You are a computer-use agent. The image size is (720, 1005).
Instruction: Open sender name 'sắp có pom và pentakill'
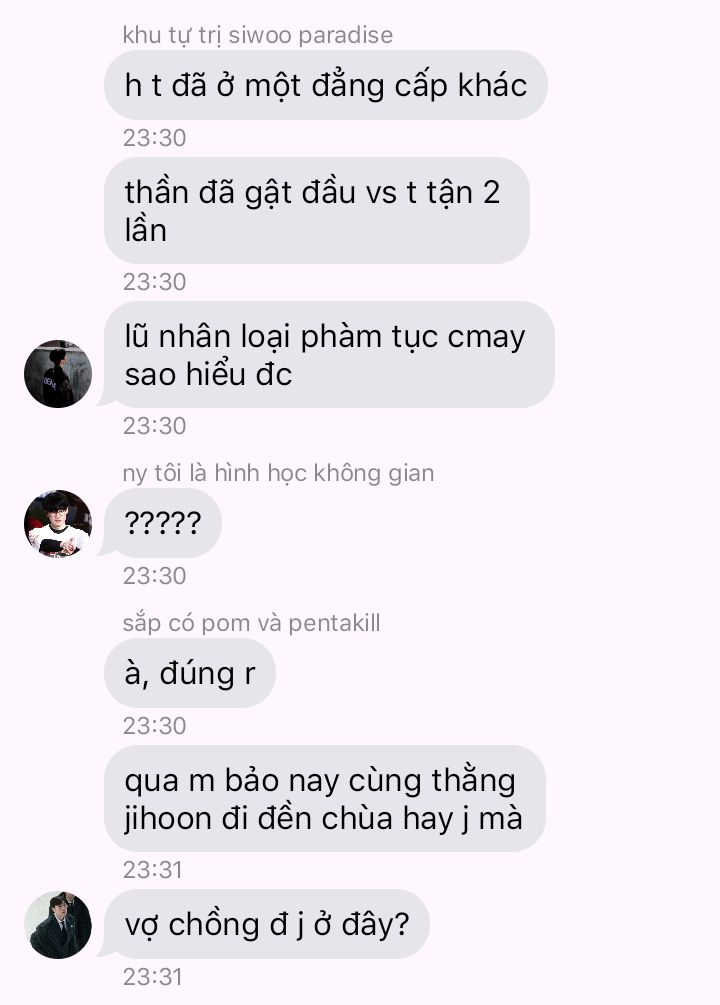click(251, 623)
